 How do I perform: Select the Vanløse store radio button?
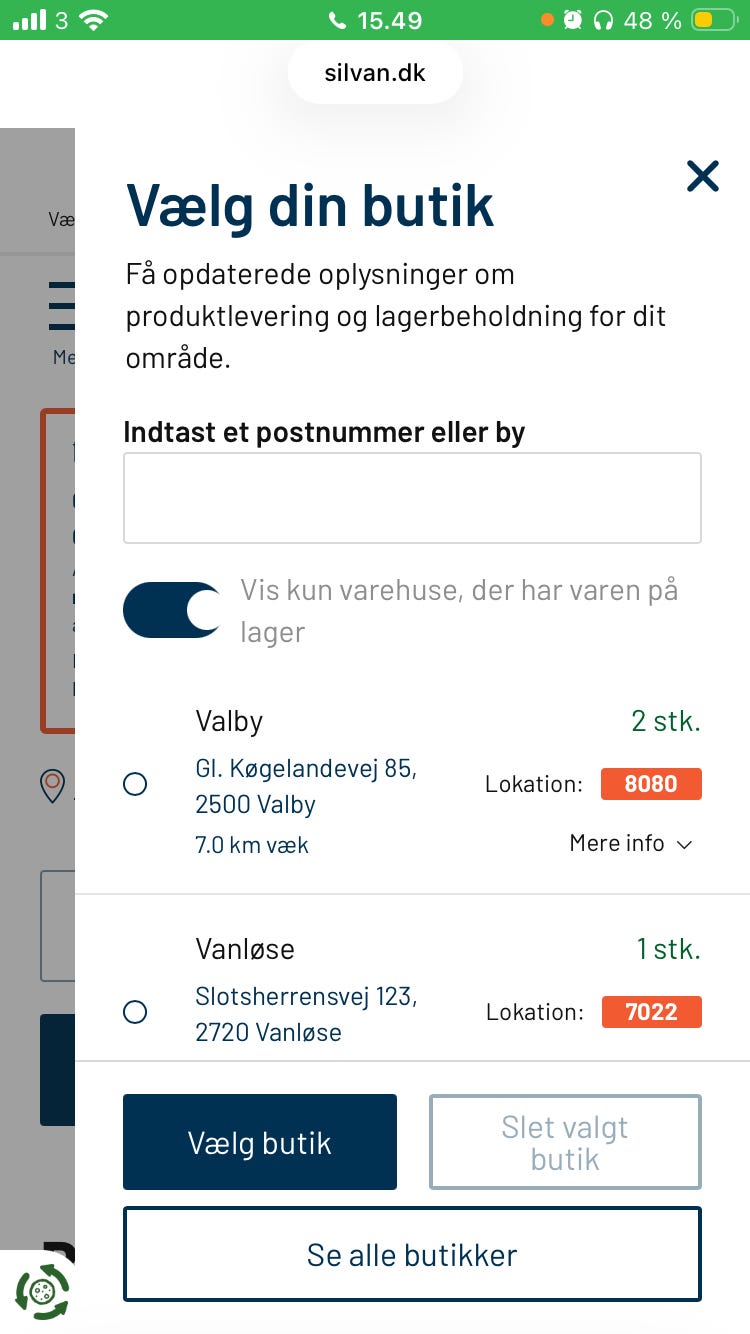tap(135, 1012)
